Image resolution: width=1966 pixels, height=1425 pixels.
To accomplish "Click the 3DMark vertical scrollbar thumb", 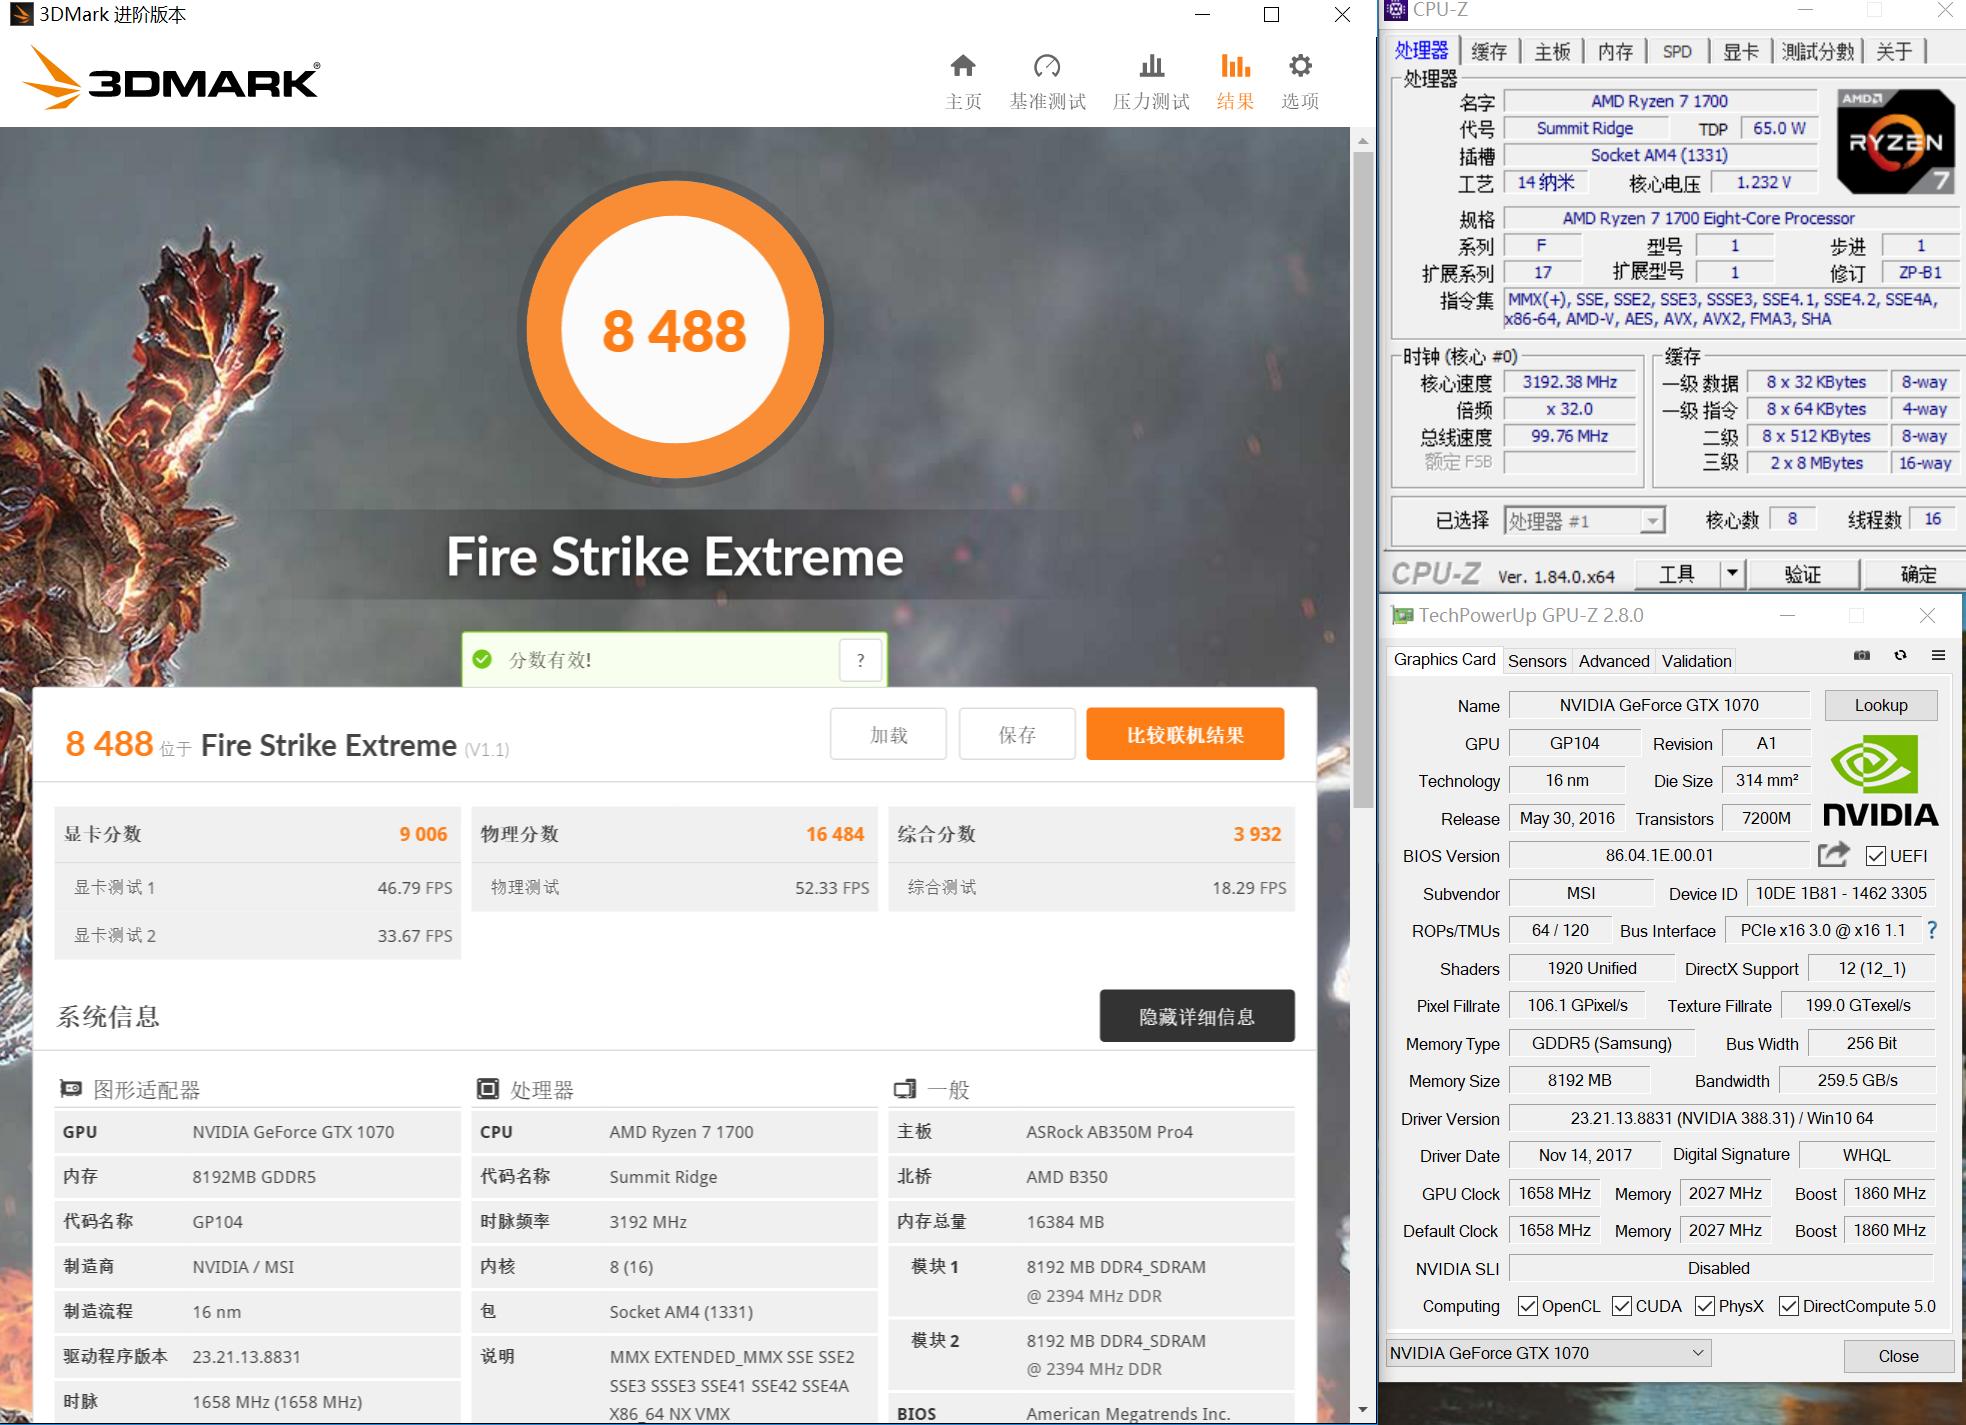I will pos(1363,480).
